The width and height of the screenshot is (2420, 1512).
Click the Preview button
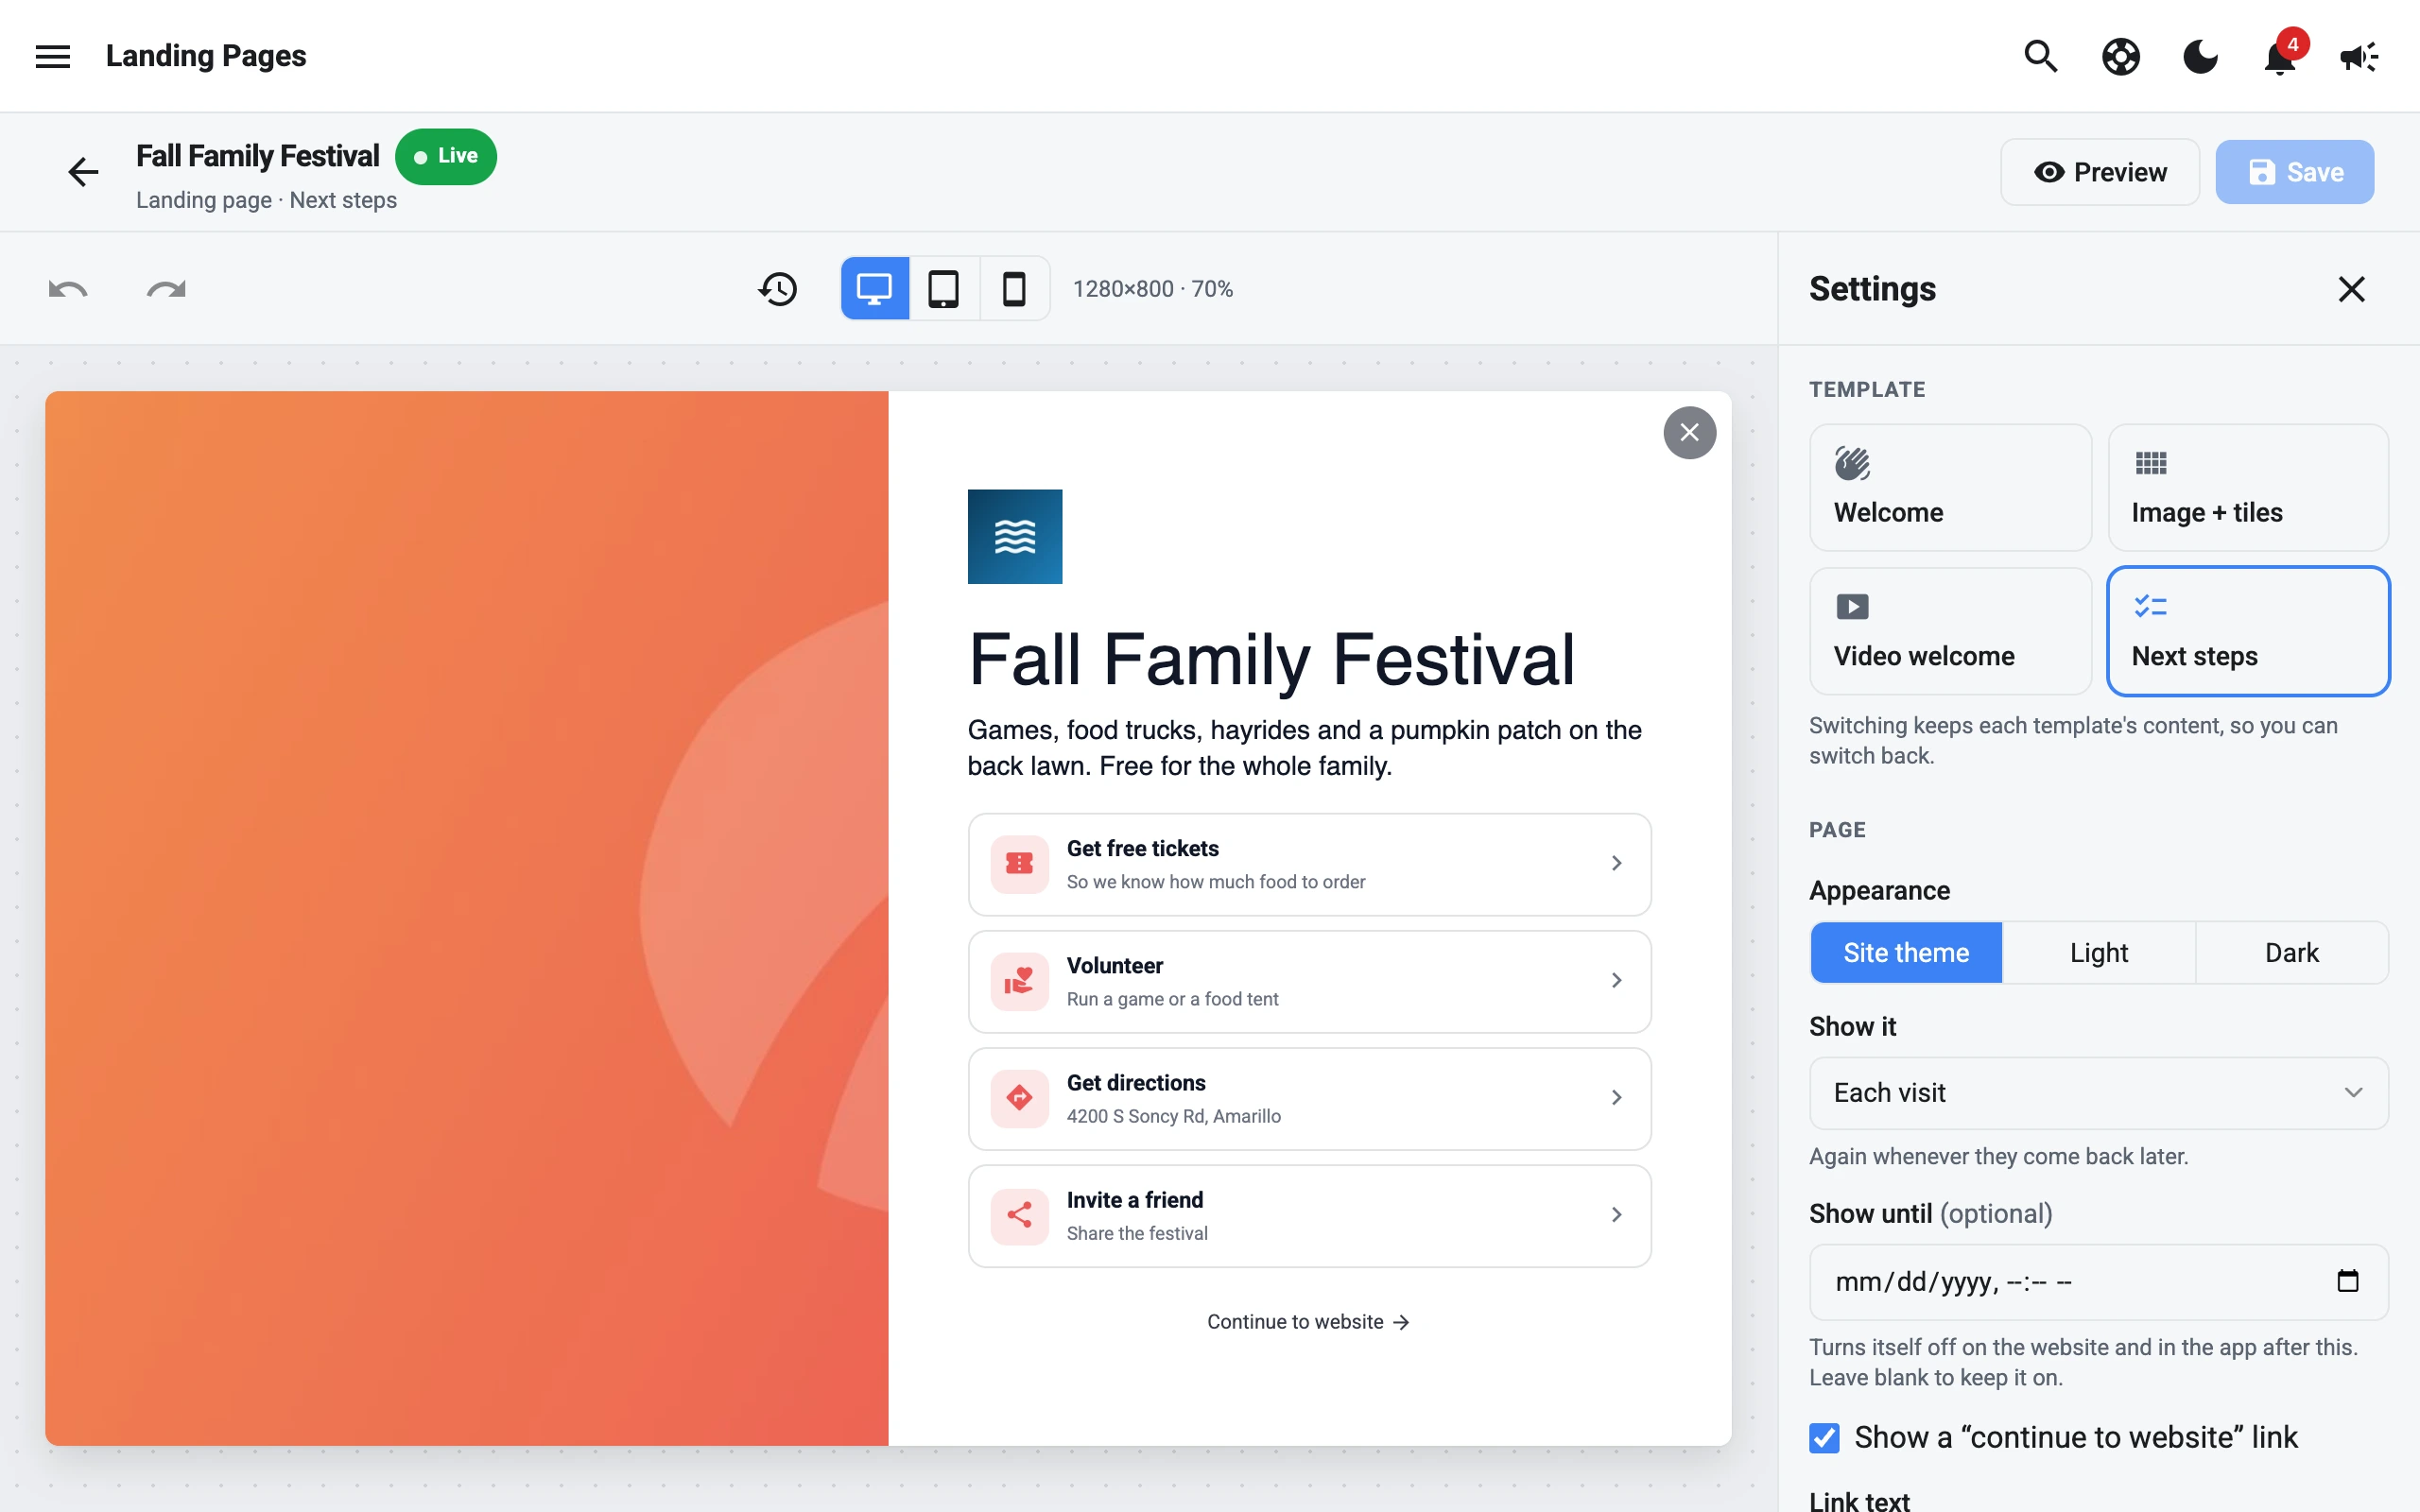click(x=2100, y=172)
